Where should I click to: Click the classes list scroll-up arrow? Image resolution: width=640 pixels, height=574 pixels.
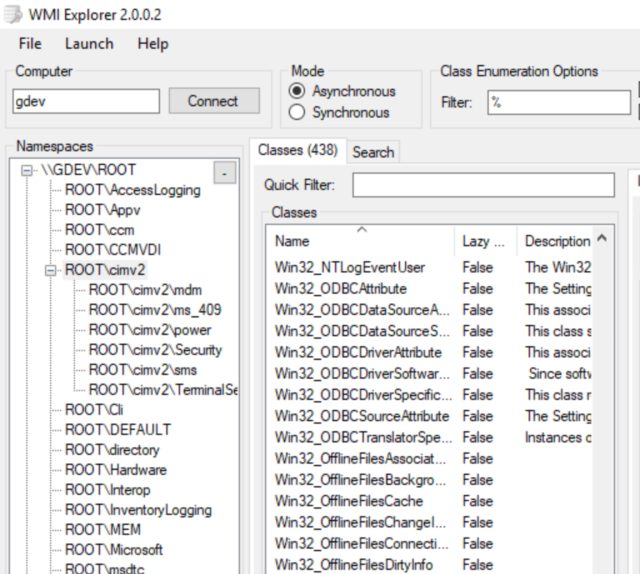602,238
